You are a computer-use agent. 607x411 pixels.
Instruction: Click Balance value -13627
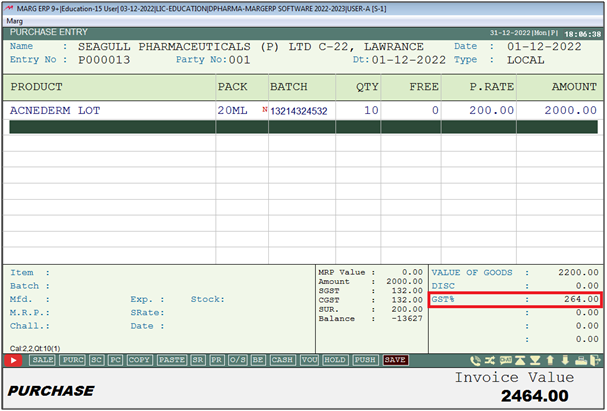tap(407, 319)
